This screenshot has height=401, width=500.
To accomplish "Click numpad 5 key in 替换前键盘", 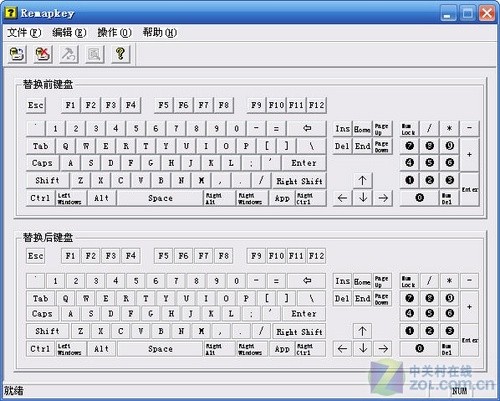I will [x=429, y=163].
